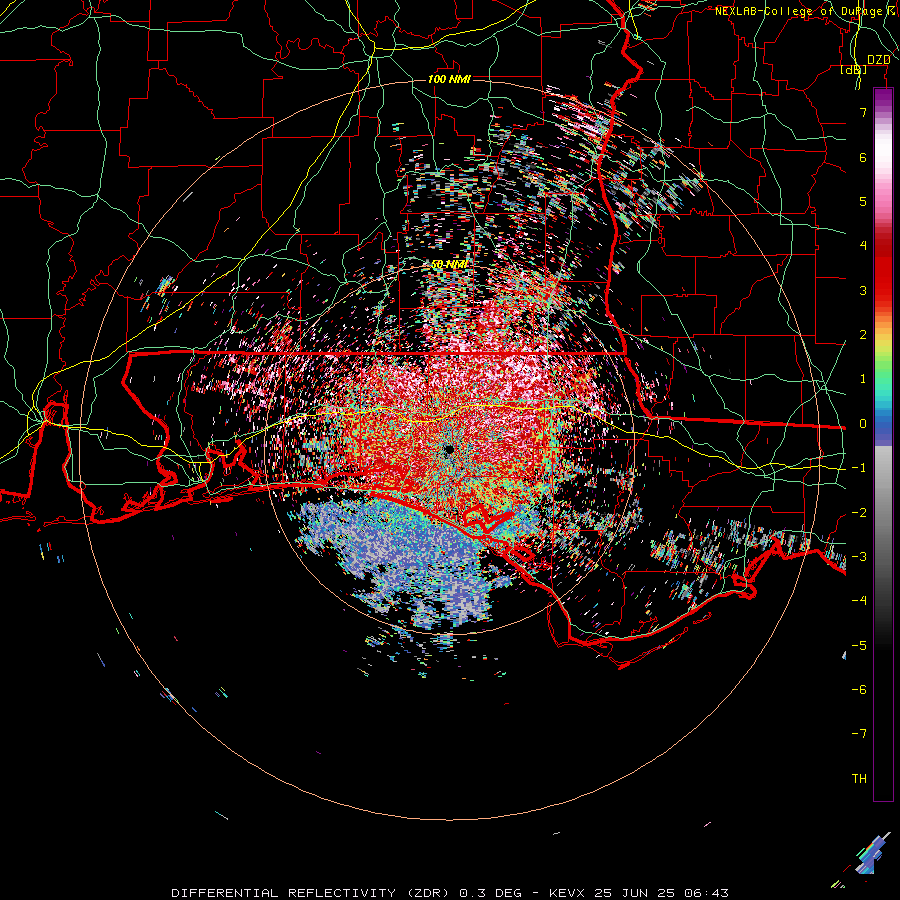Viewport: 900px width, 900px height.
Task: Click the Differential Reflectivity caption at bottom
Action: [x=450, y=893]
